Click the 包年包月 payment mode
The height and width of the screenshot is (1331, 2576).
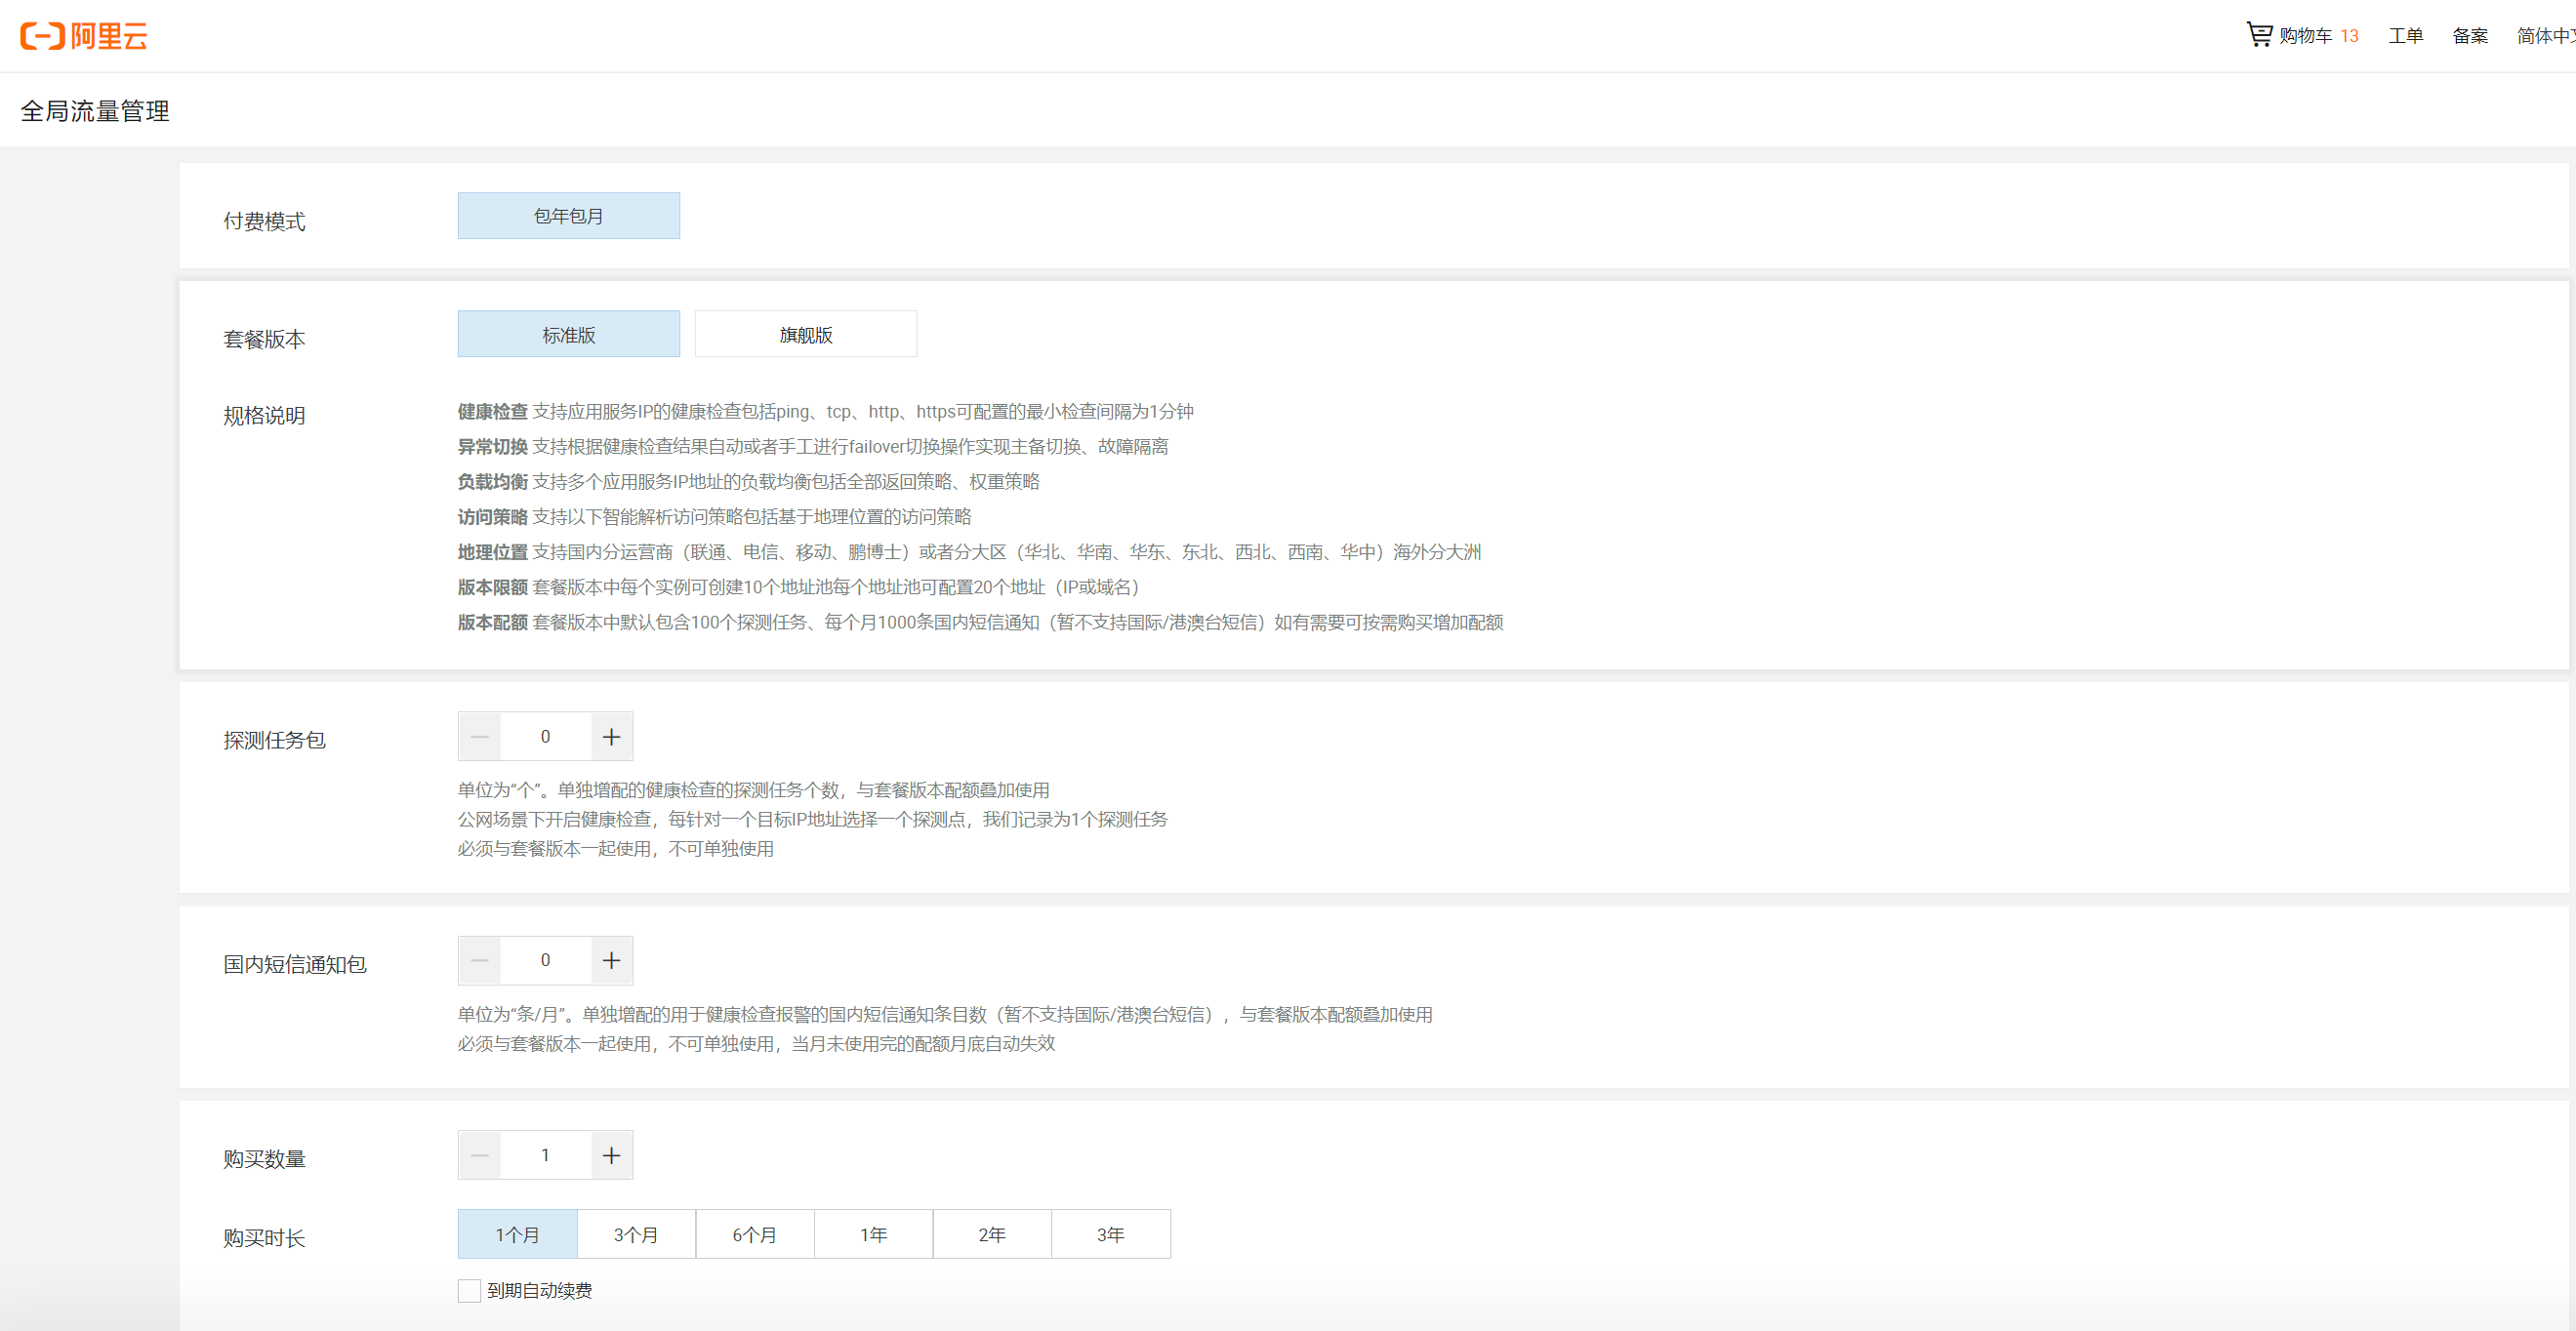pos(567,215)
